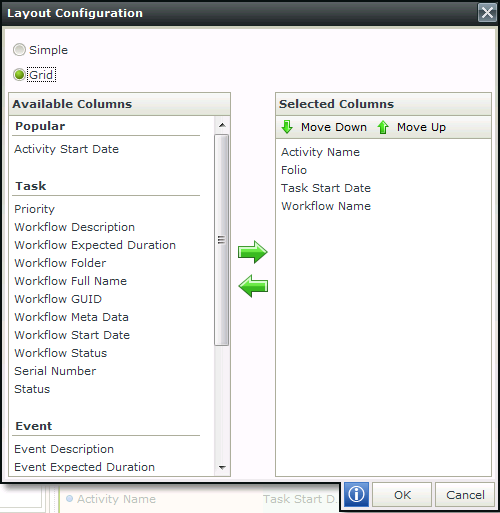
Task: Select the Simple layout radio button
Action: 19,50
